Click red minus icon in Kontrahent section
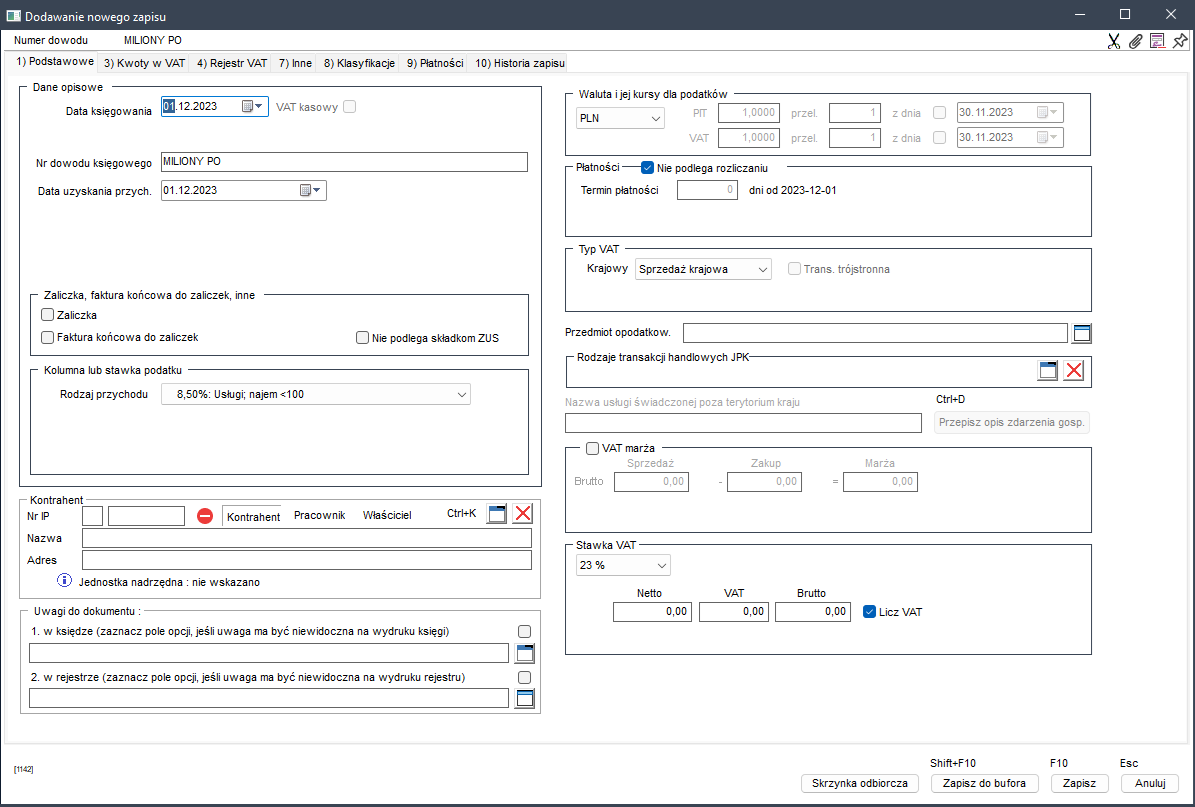 205,516
